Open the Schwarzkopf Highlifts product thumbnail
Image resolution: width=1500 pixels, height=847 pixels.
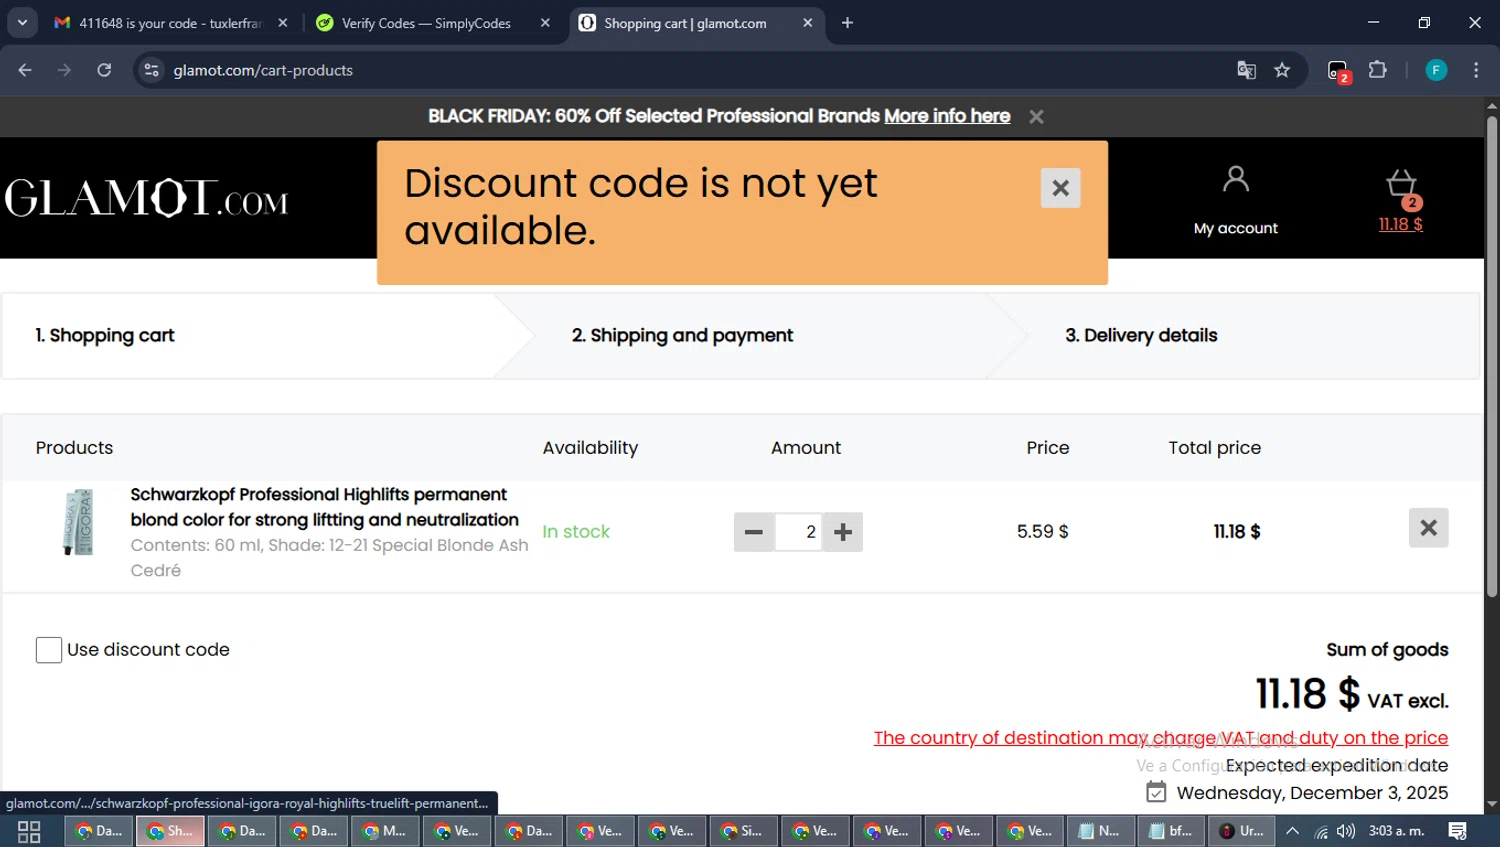tap(79, 522)
